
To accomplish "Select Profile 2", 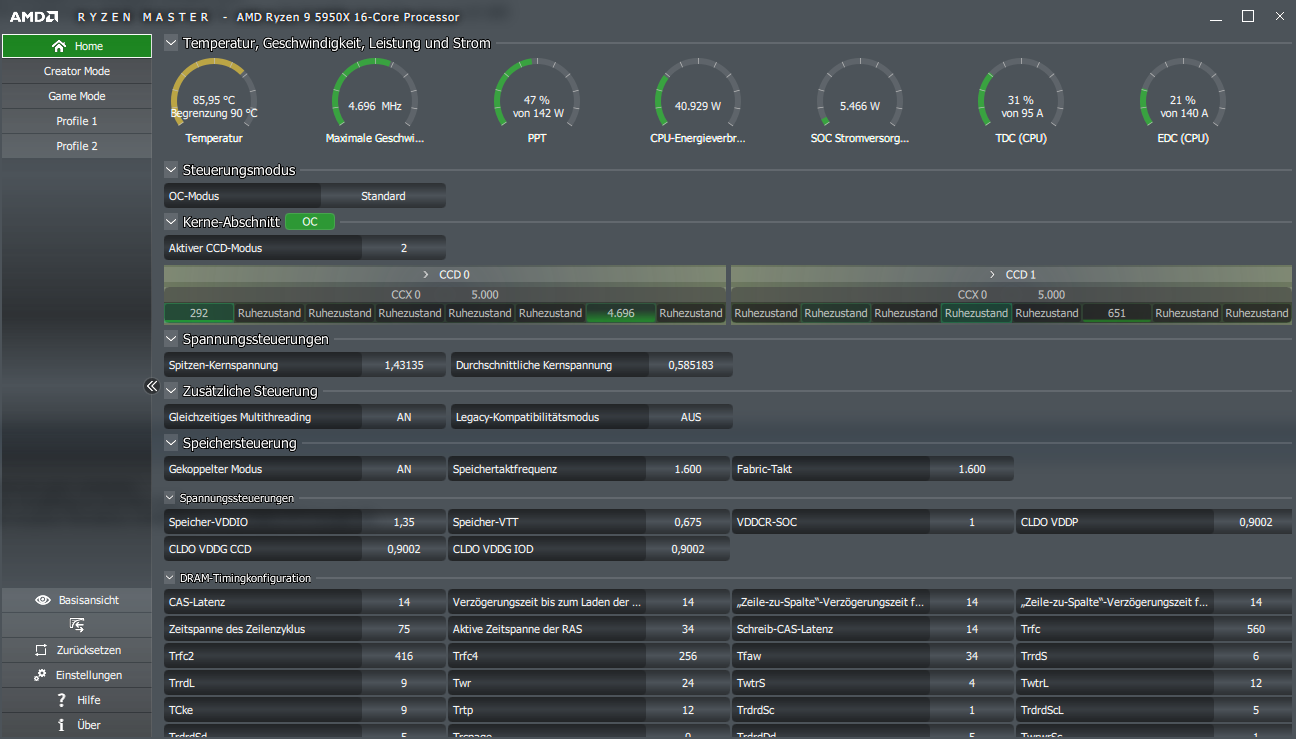I will tap(77, 146).
